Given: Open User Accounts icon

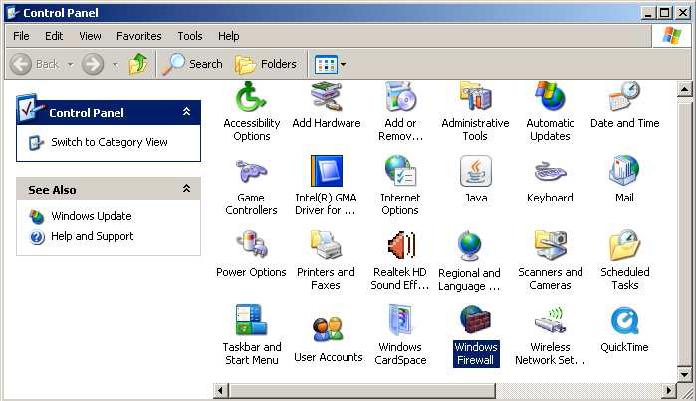Looking at the screenshot, I should (x=328, y=330).
